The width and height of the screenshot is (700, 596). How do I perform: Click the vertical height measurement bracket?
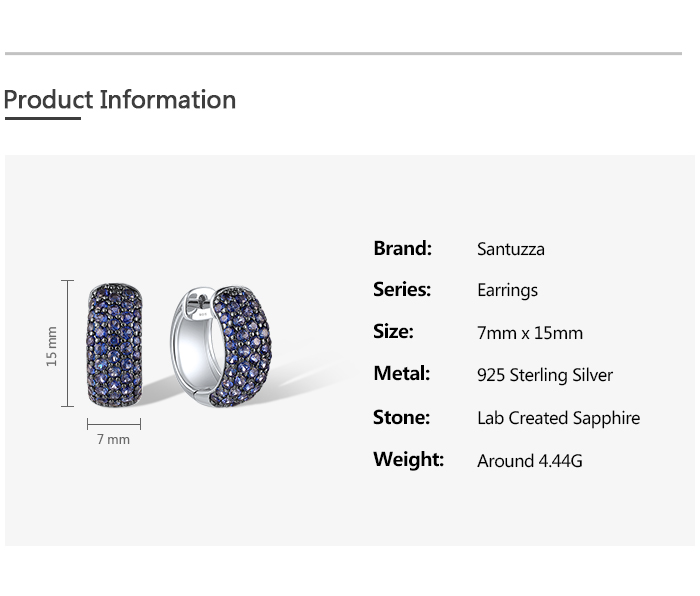pyautogui.click(x=68, y=344)
